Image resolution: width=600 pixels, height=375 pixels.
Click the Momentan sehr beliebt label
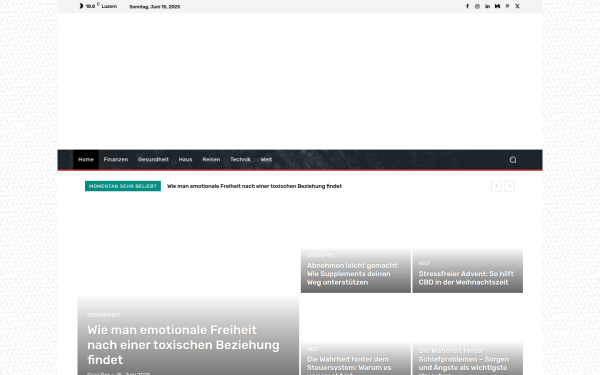click(123, 186)
